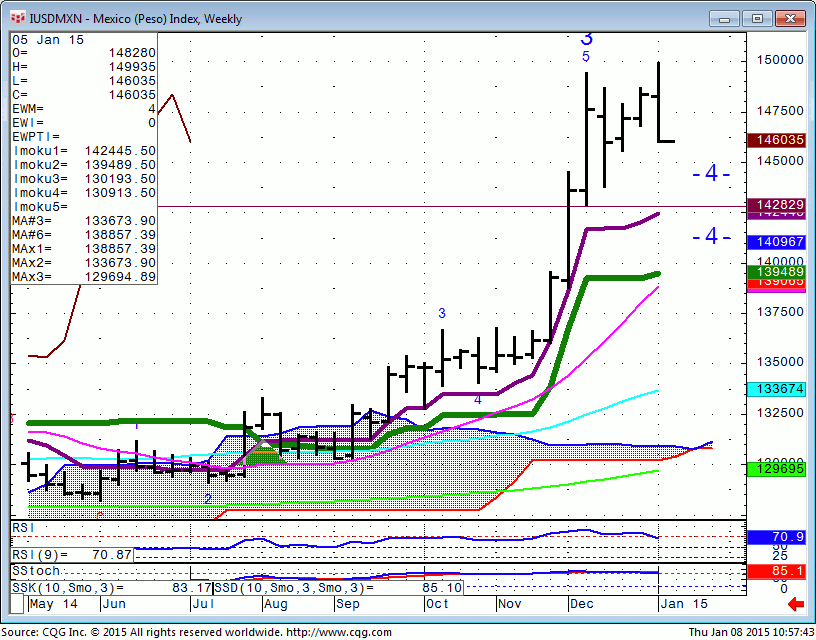Viewport: 816px width, 640px height.
Task: Click the lower blue -4- projection label
Action: pyautogui.click(x=711, y=236)
